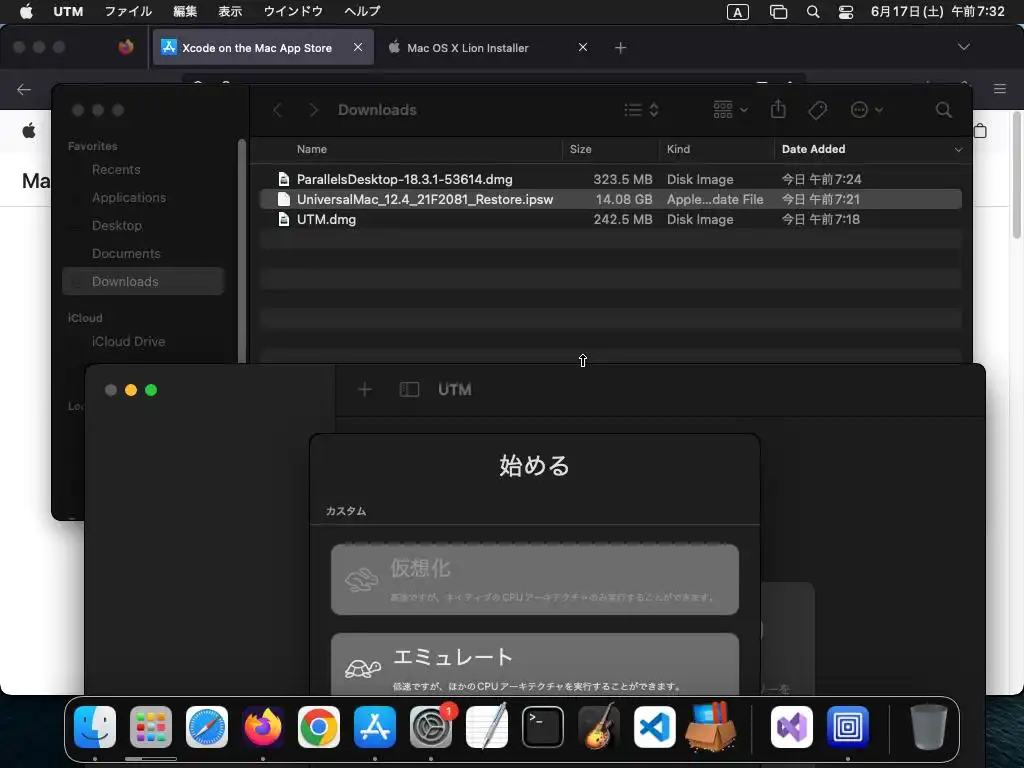Image resolution: width=1024 pixels, height=768 pixels.
Task: Close the Mac OS X Lion Installer tab
Action: pos(583,47)
